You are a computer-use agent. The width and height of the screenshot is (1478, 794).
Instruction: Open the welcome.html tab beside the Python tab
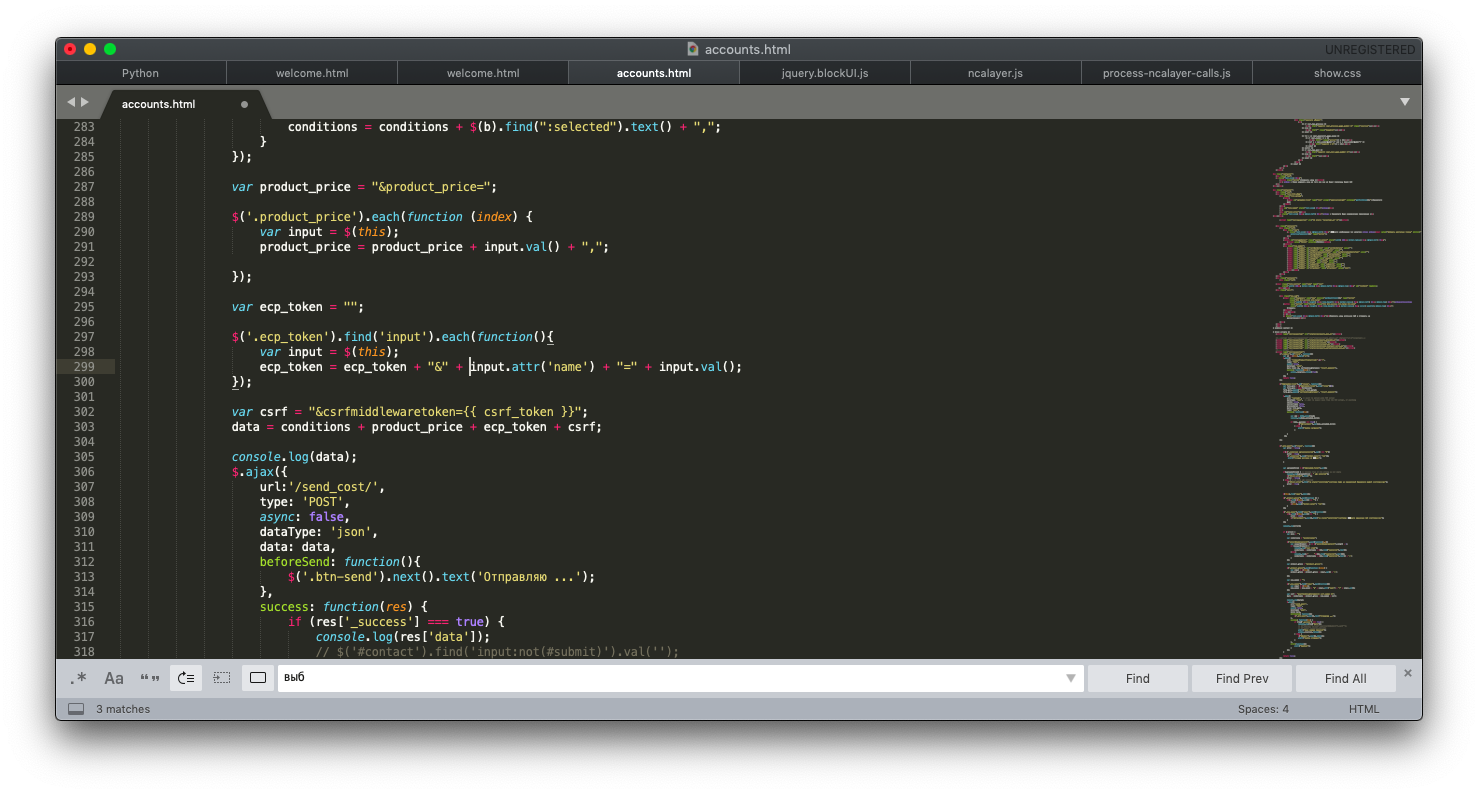point(312,73)
